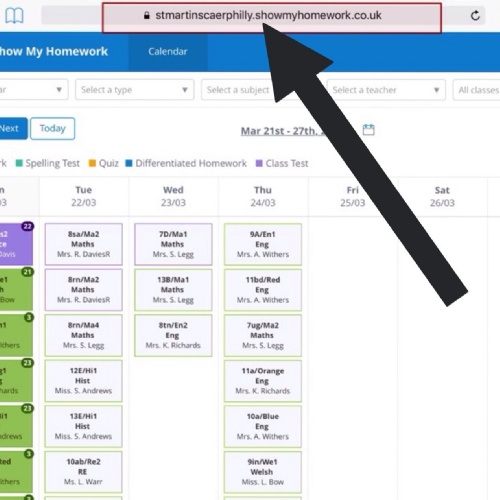This screenshot has height=500, width=500.
Task: Reload the page with refresh icon
Action: click(475, 15)
